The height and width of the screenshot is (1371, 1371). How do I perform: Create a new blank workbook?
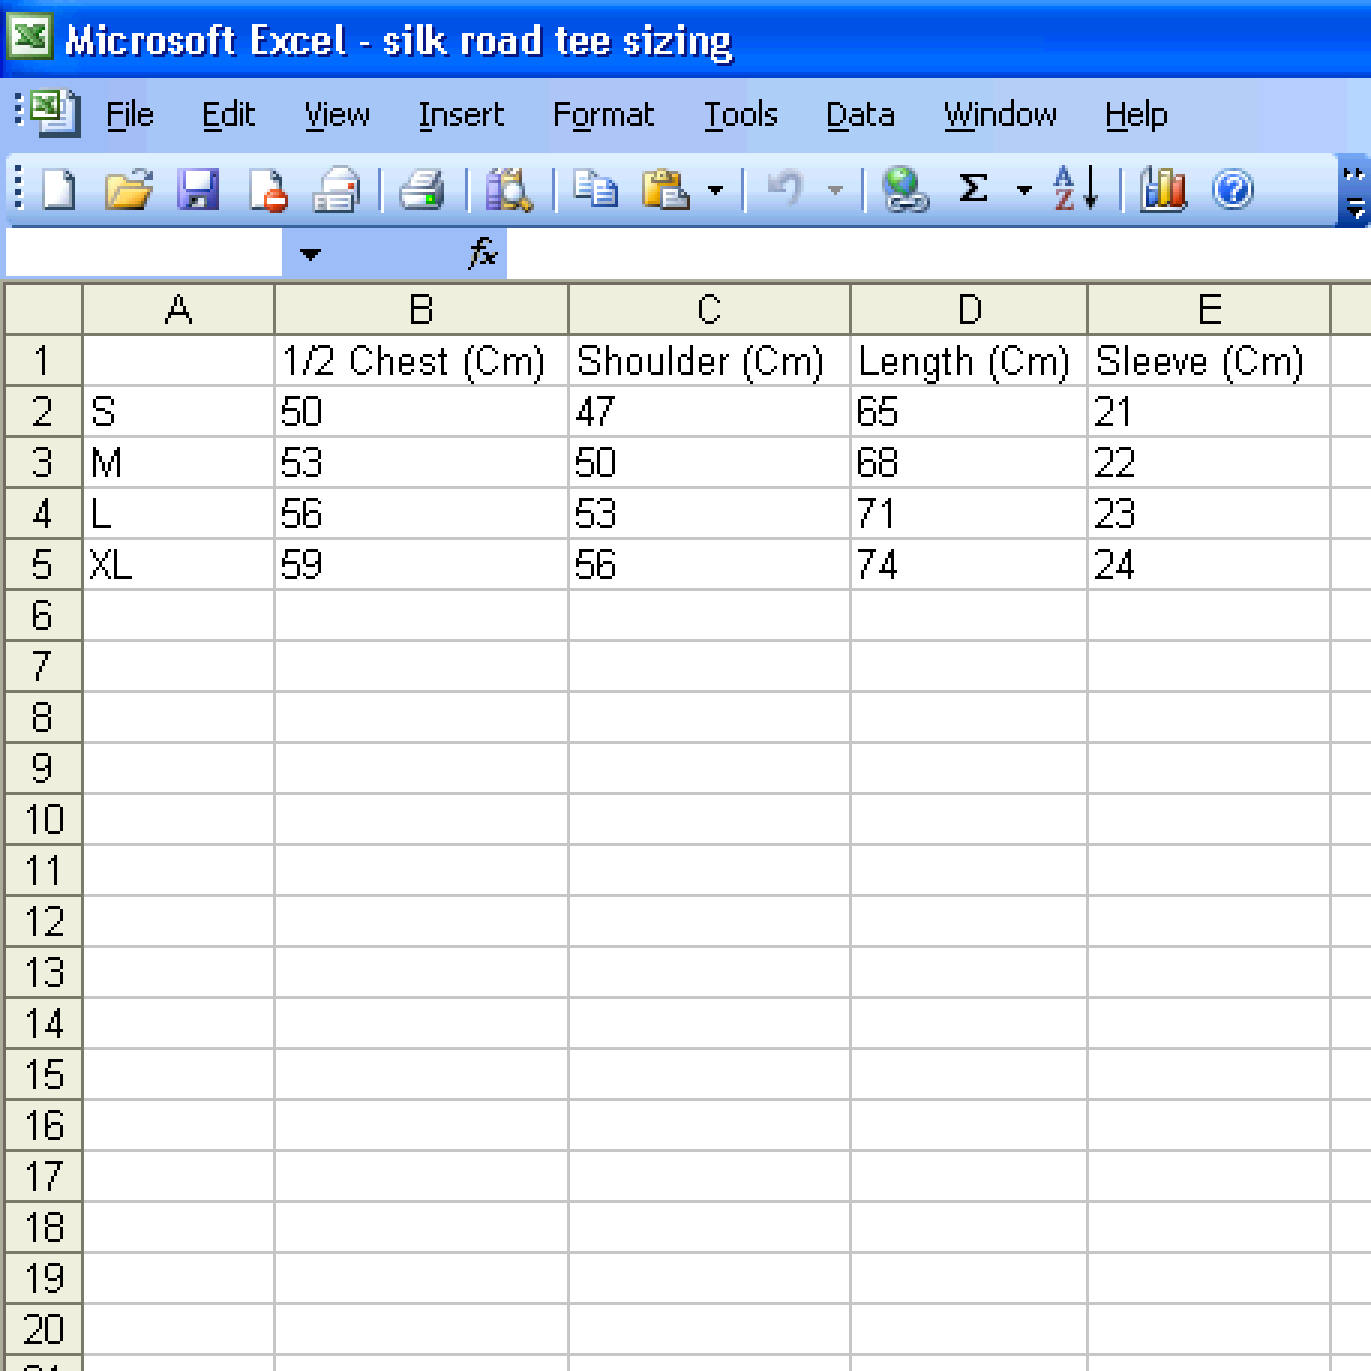59,189
